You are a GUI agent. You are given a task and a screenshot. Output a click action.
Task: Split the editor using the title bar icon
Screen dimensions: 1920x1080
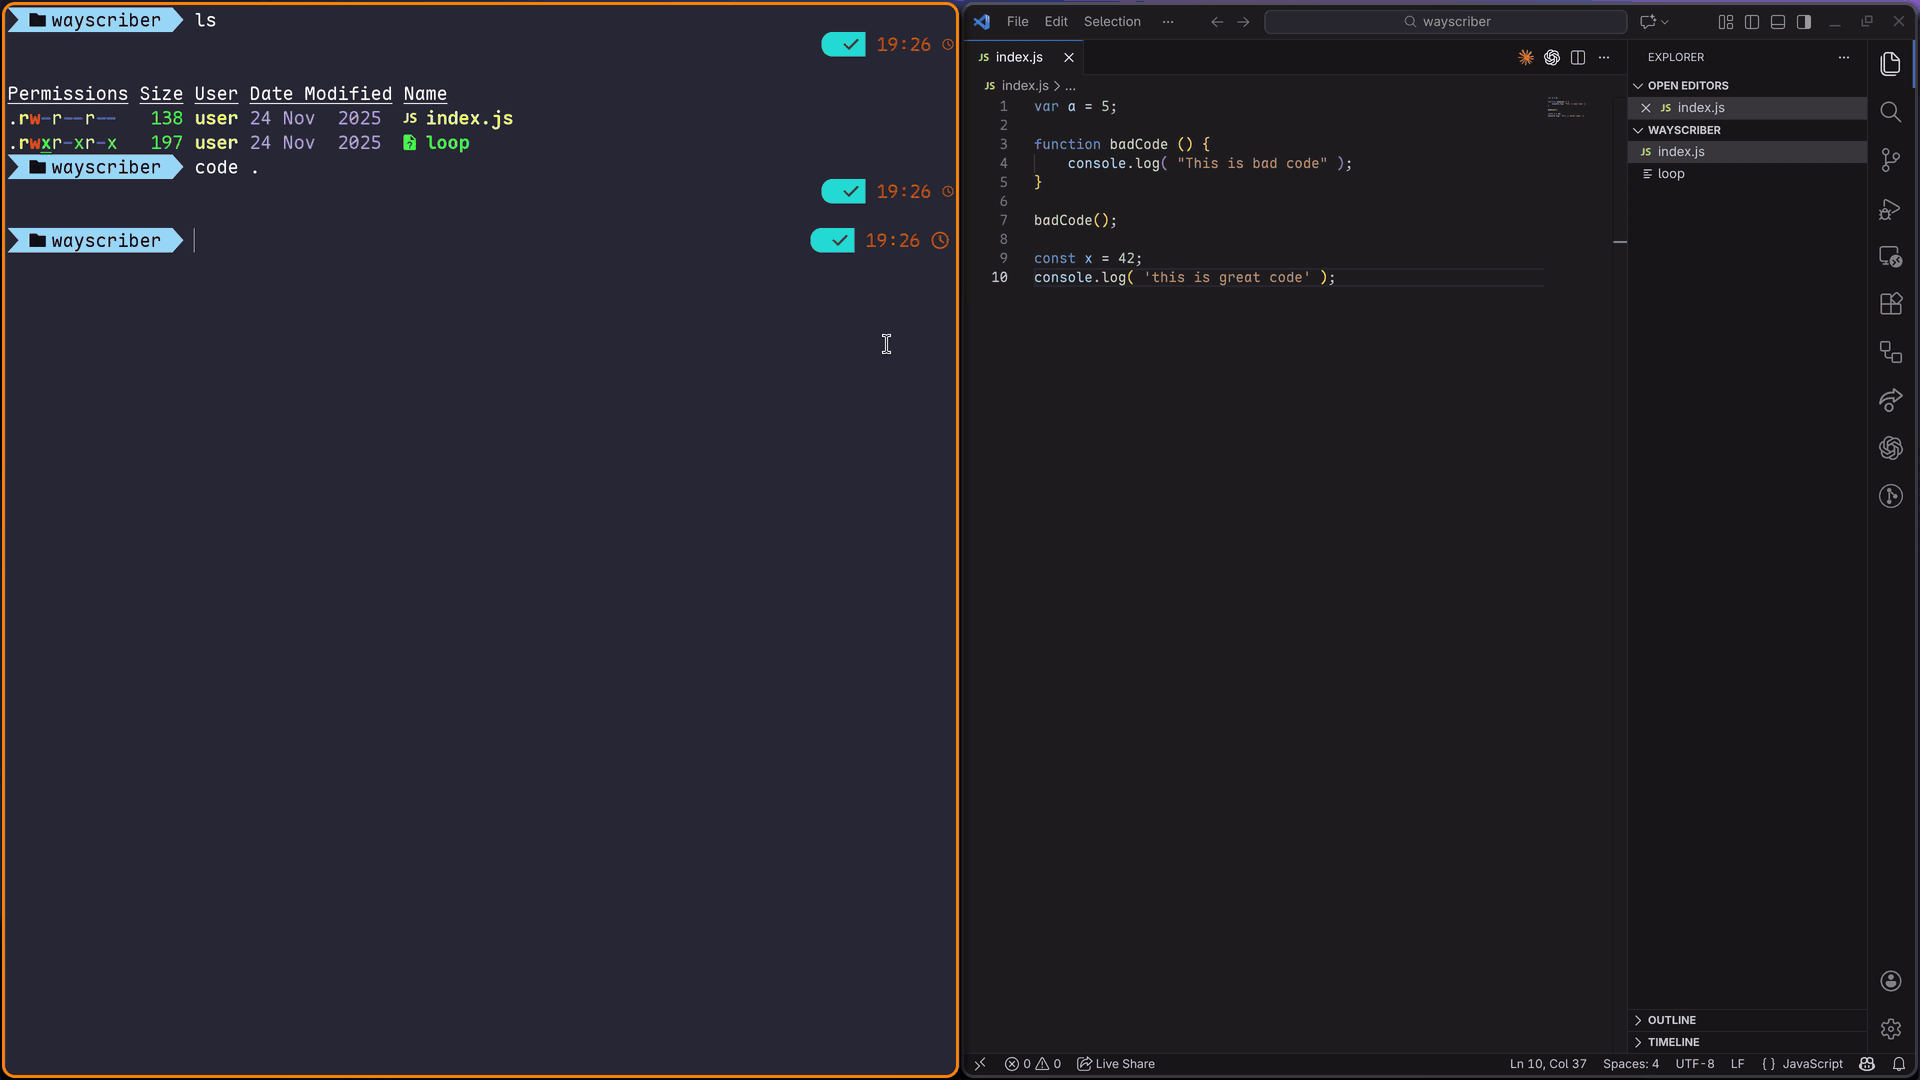[x=1578, y=57]
